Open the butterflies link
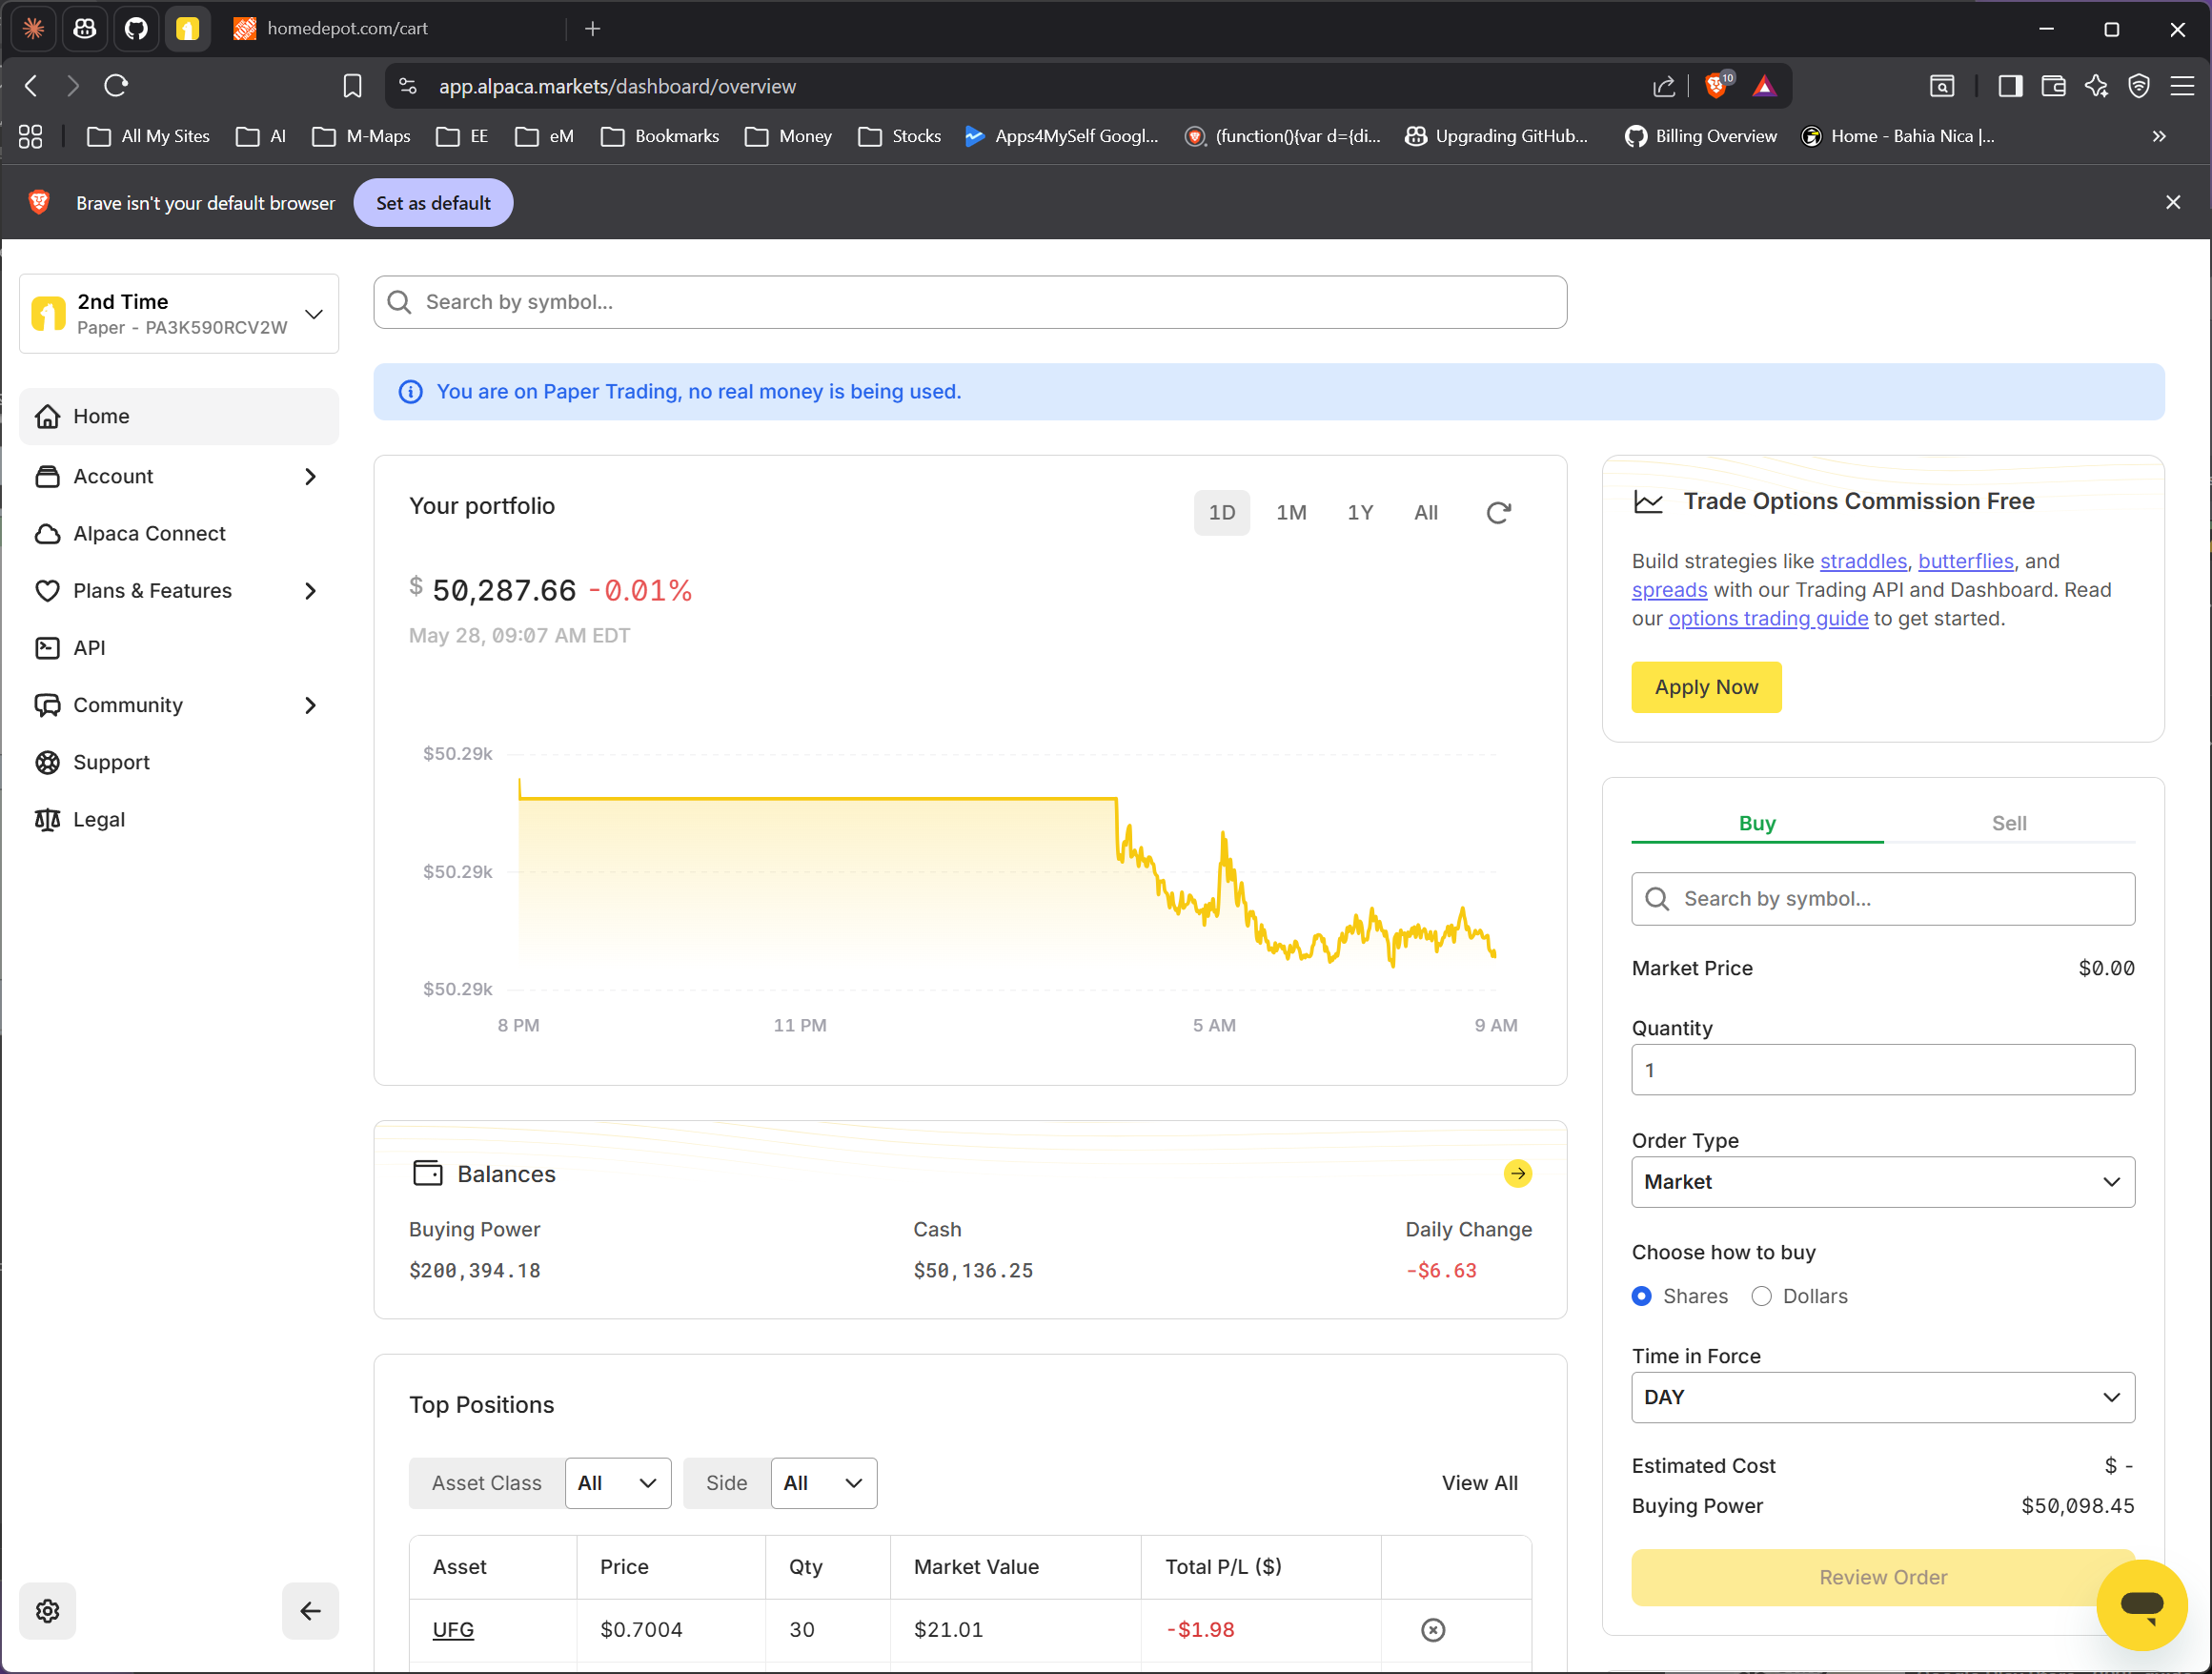Screen dimensions: 2212x1674 coord(1965,561)
